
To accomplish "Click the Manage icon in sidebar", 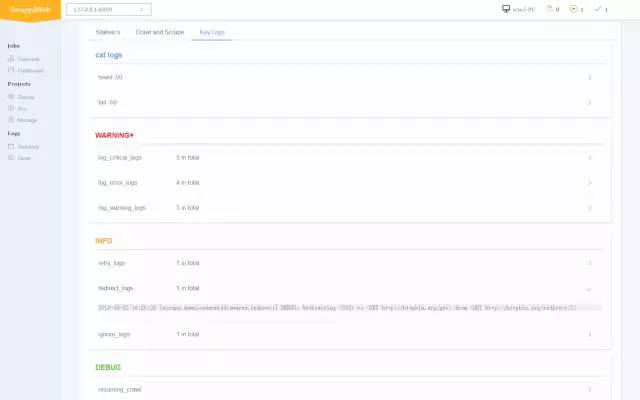I will coord(11,120).
